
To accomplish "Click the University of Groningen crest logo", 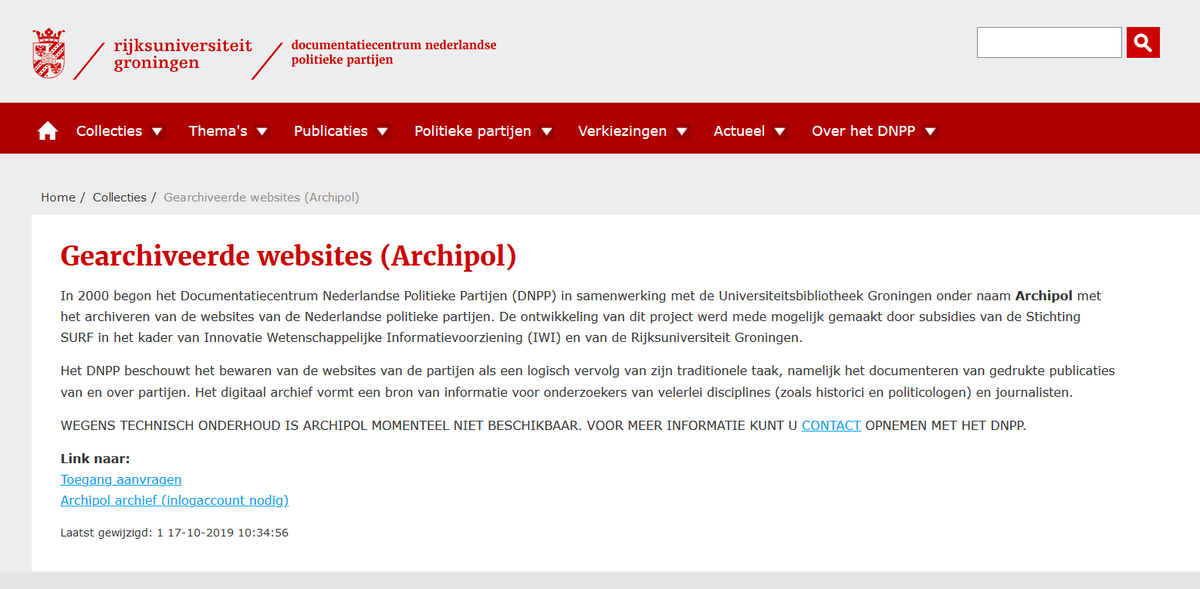I will [49, 54].
